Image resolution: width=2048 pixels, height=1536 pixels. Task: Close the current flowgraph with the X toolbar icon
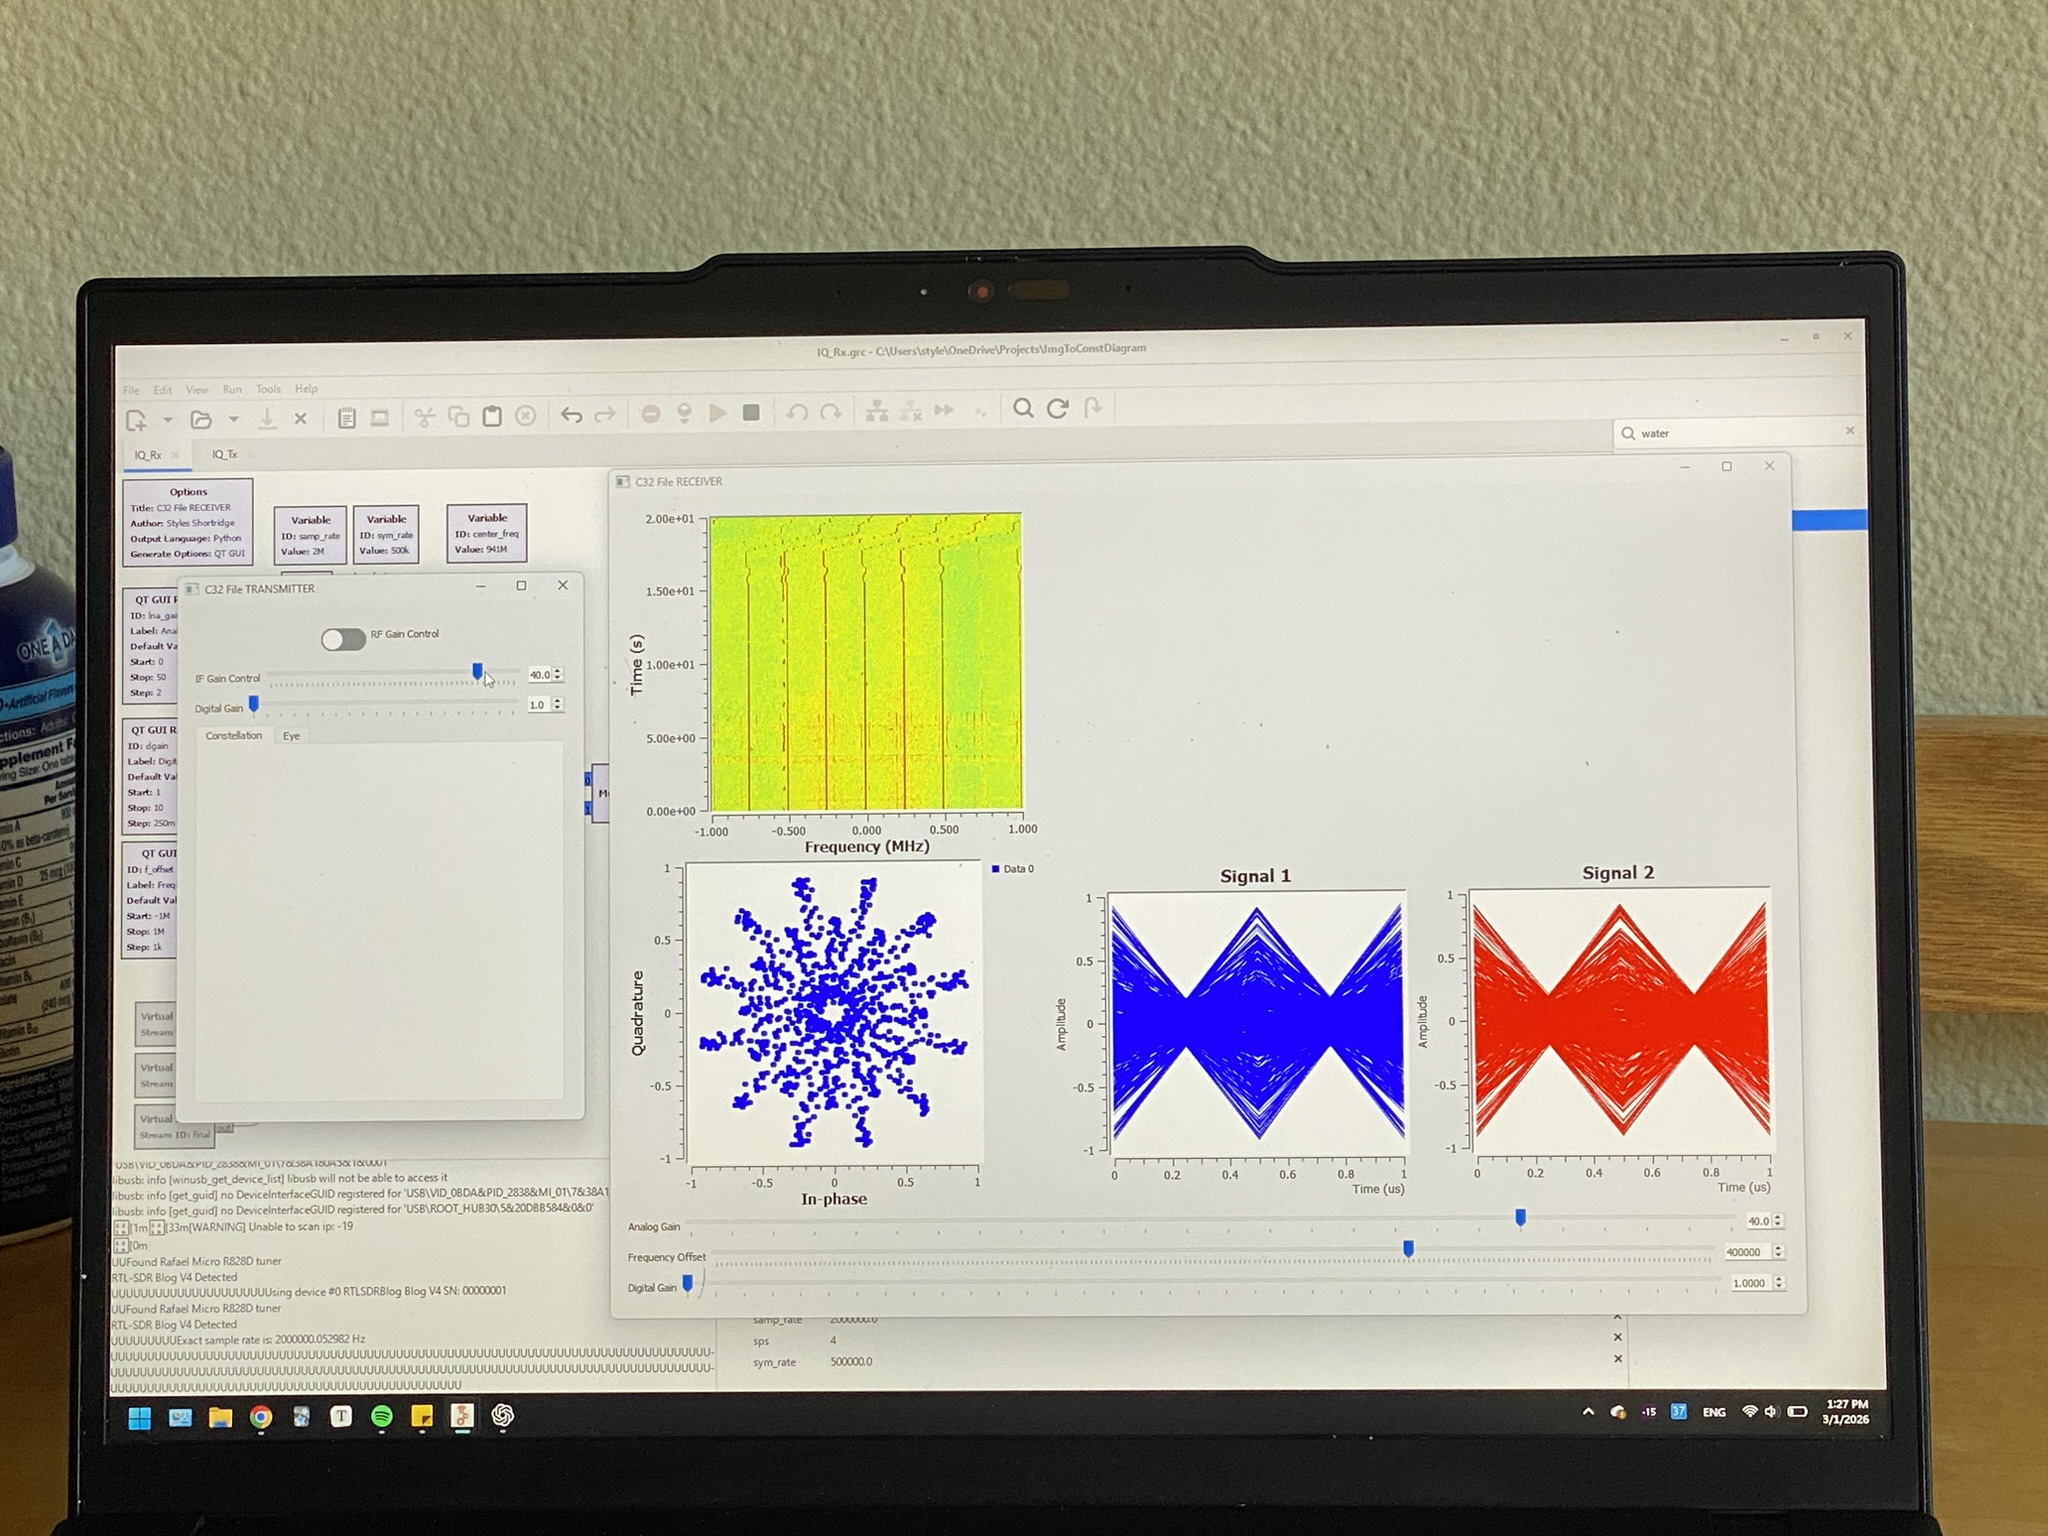[x=300, y=419]
